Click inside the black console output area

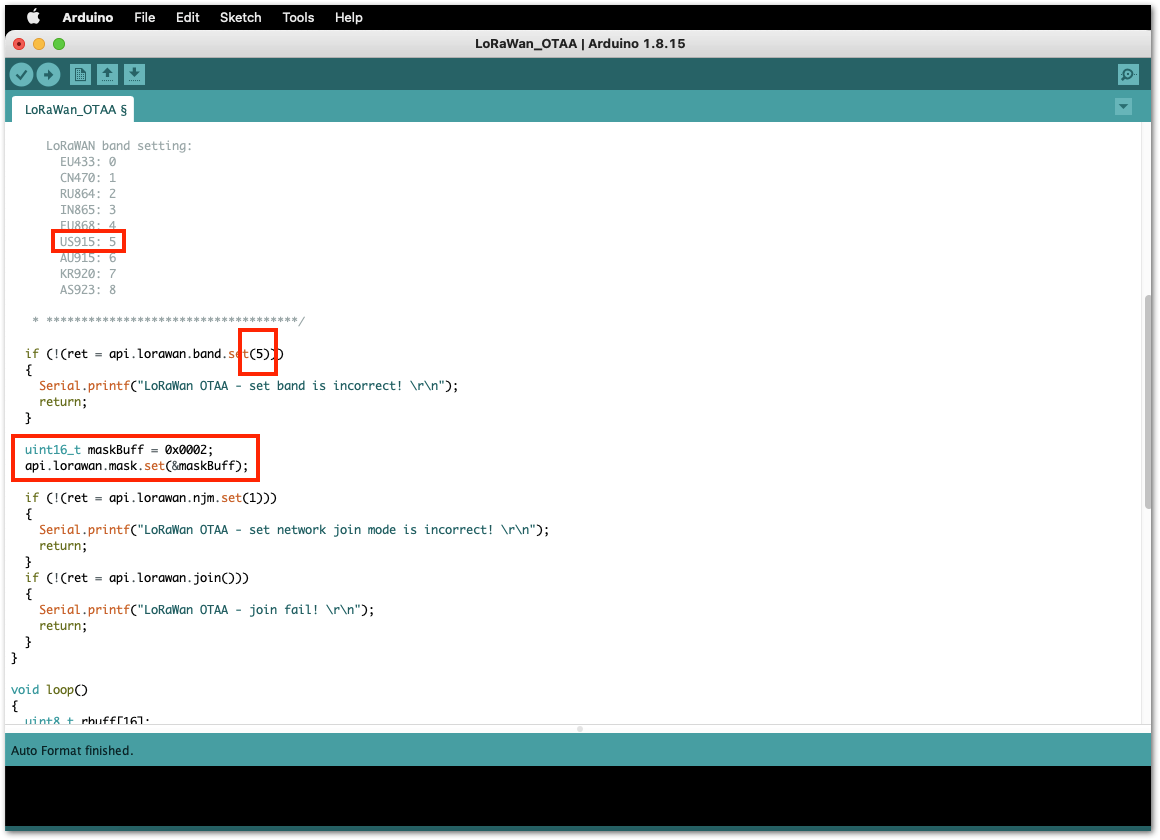pos(579,796)
